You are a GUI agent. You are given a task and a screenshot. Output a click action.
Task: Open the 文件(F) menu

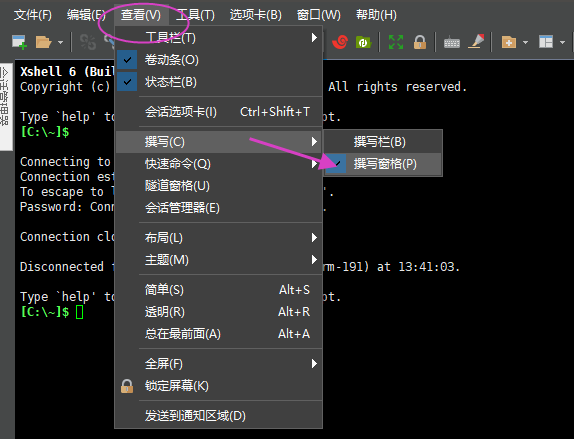33,15
